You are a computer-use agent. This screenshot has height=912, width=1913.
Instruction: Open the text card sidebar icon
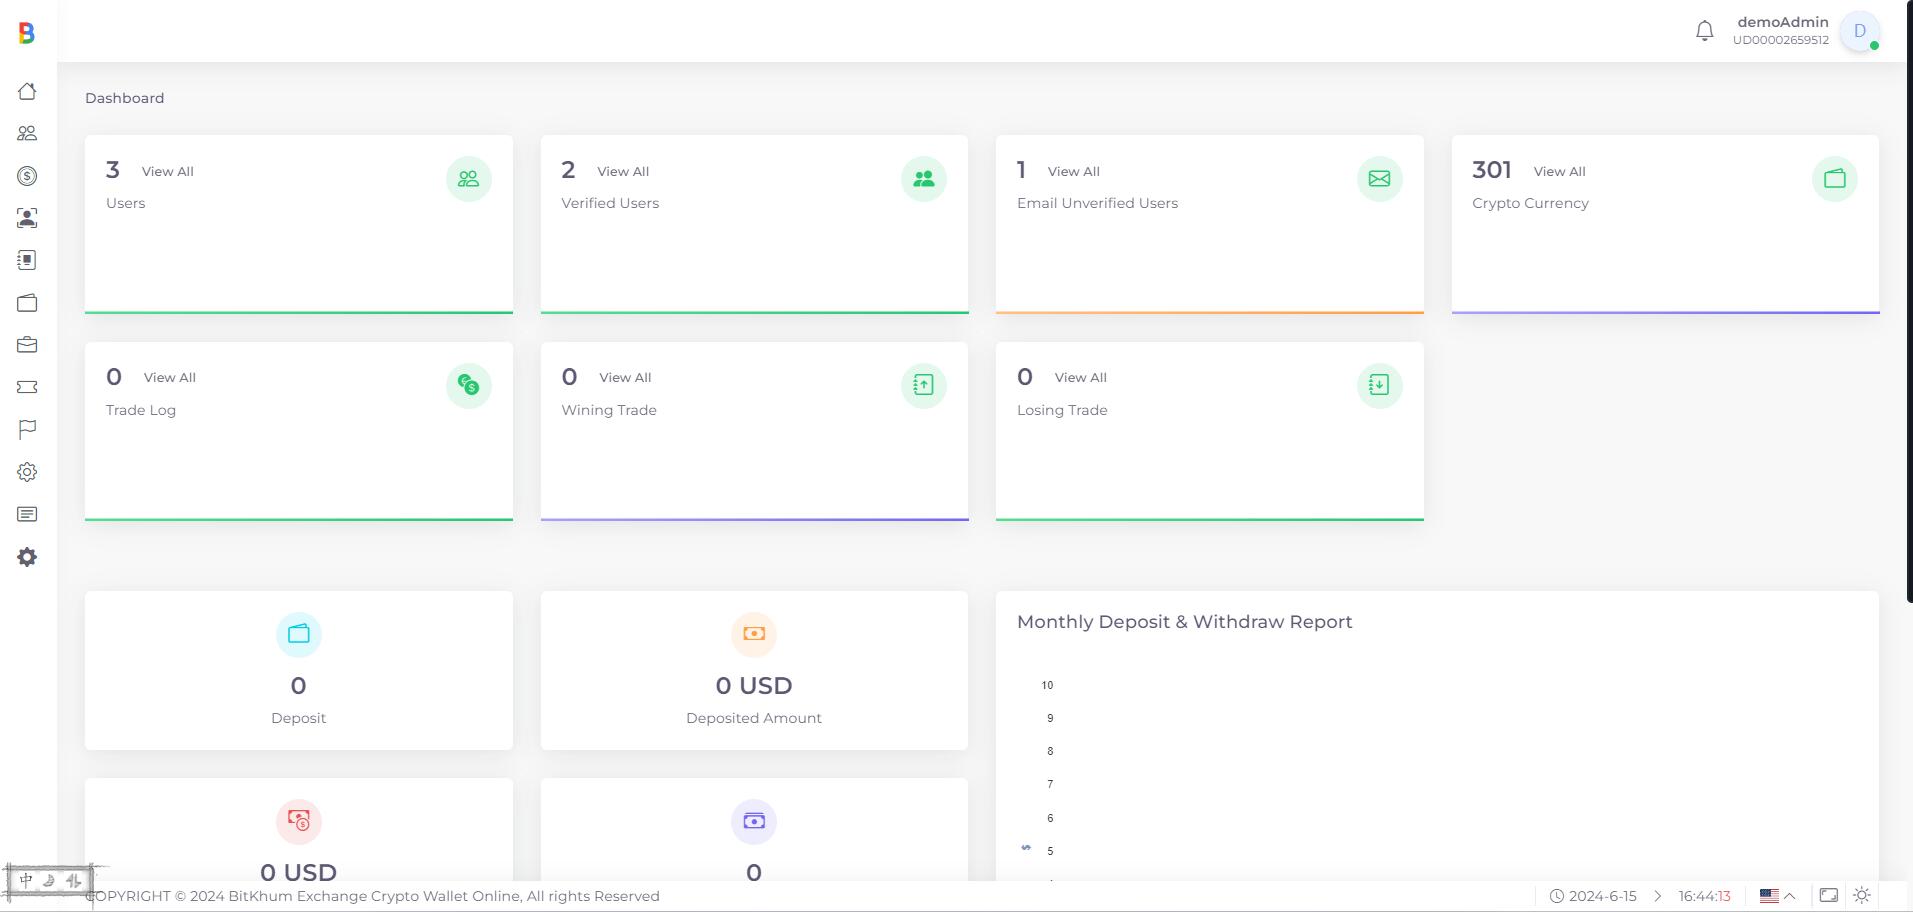pyautogui.click(x=27, y=514)
